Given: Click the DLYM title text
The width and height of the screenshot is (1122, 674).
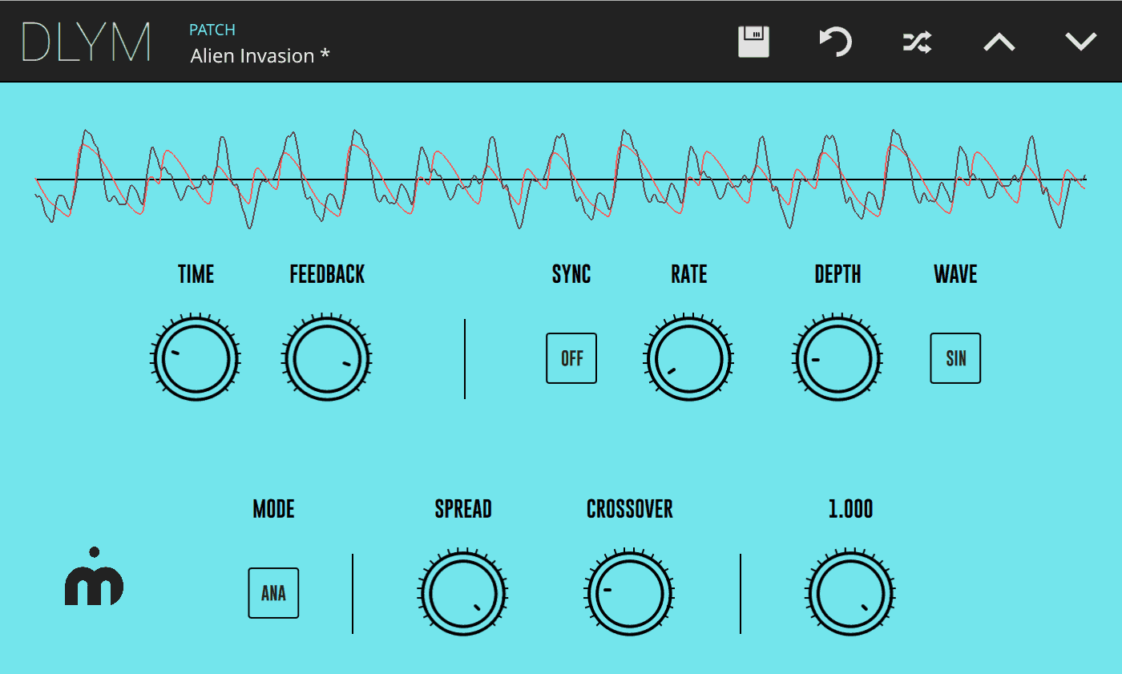Looking at the screenshot, I should (85, 41).
